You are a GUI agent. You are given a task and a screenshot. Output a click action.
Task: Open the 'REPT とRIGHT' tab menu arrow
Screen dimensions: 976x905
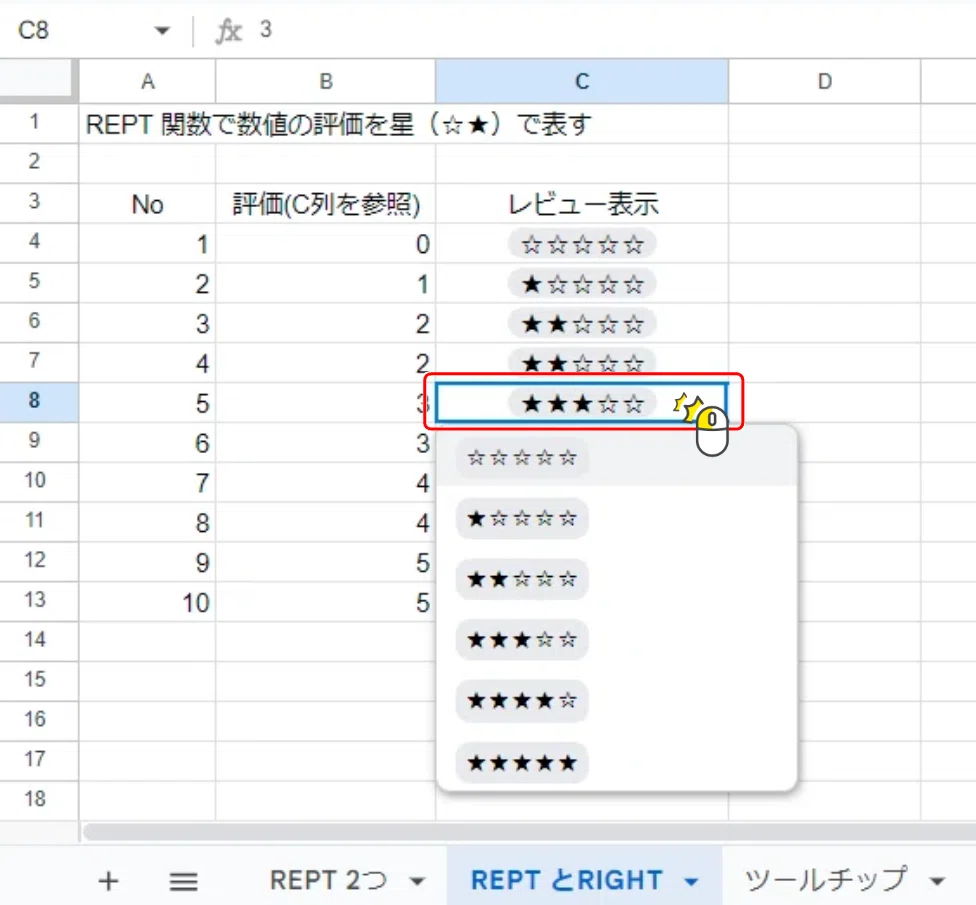coord(691,881)
